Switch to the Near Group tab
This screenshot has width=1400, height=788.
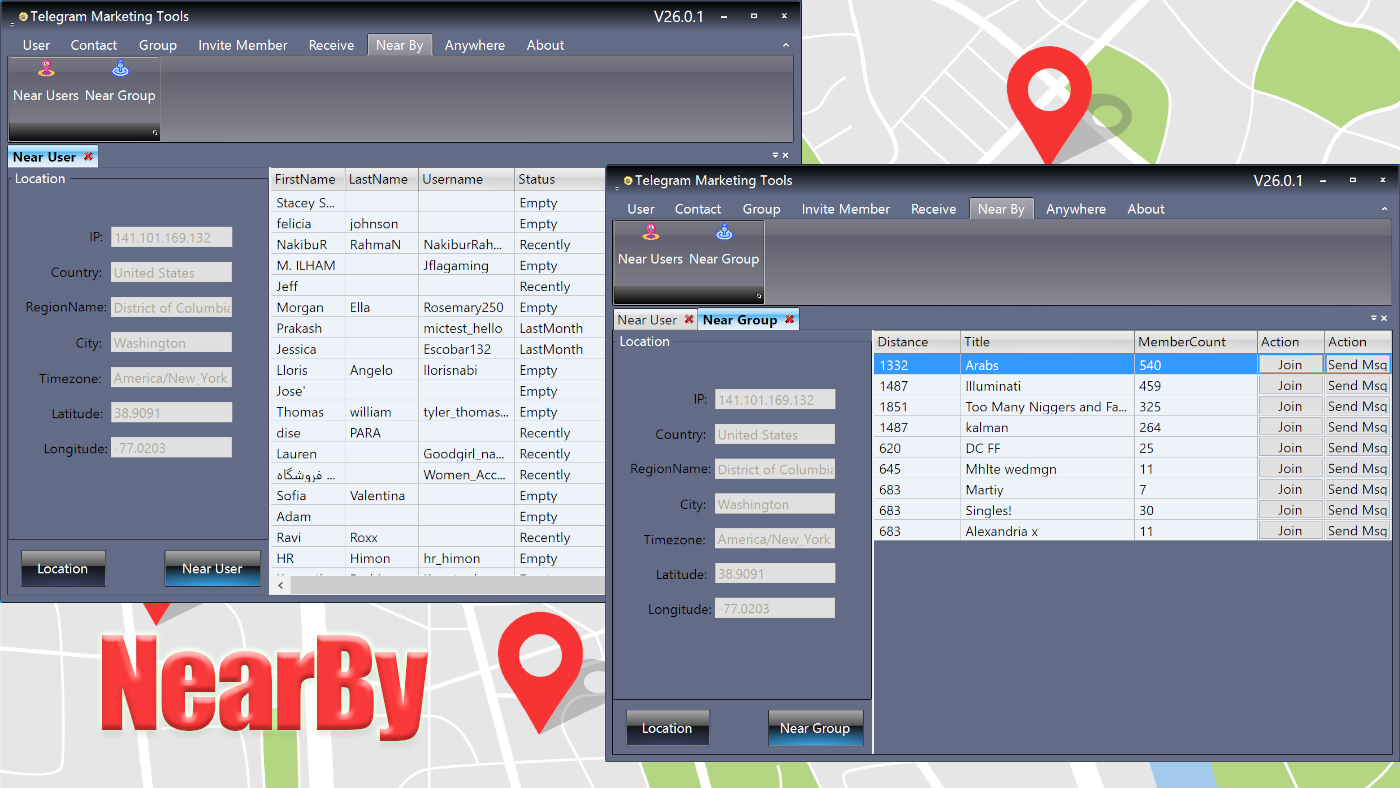[741, 319]
